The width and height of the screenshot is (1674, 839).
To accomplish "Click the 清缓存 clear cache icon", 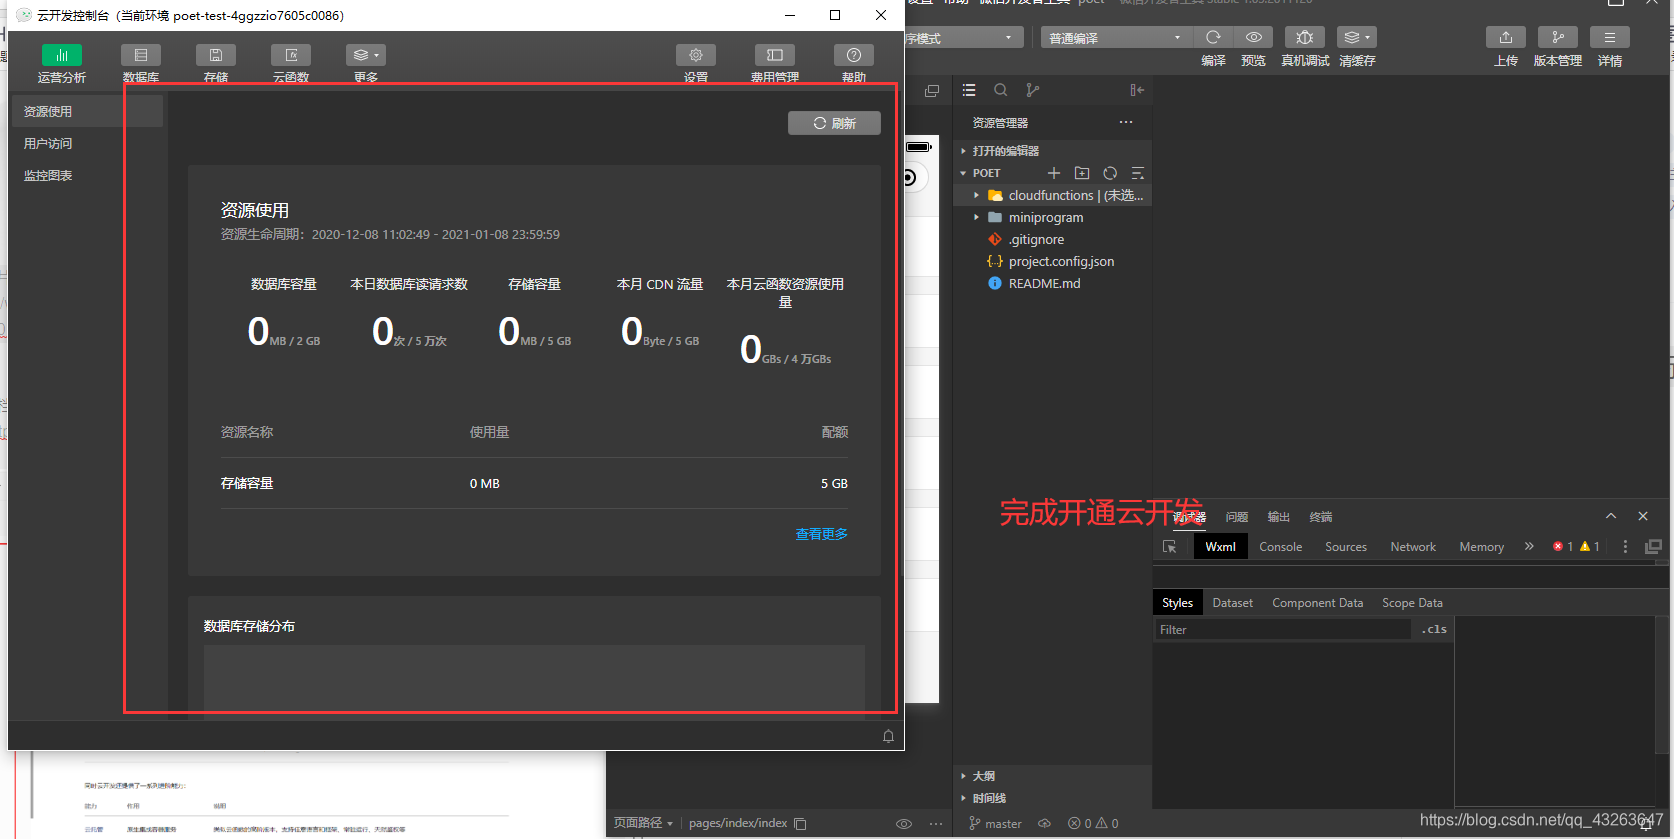I will pyautogui.click(x=1357, y=37).
